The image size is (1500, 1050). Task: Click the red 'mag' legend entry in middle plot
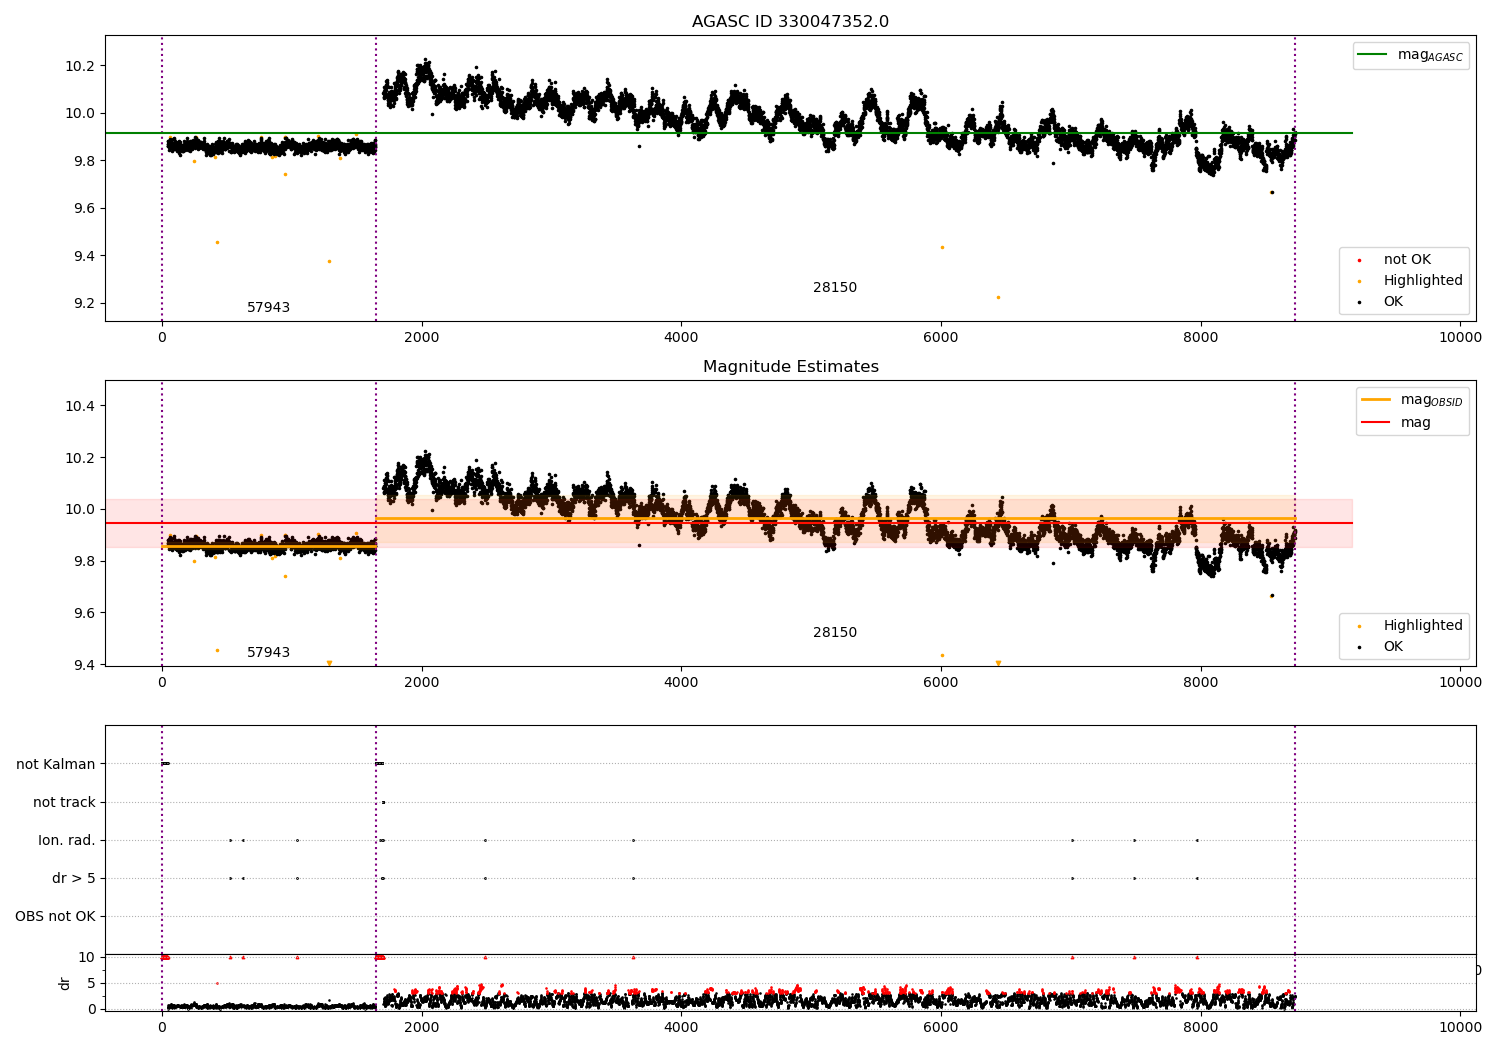[1396, 423]
